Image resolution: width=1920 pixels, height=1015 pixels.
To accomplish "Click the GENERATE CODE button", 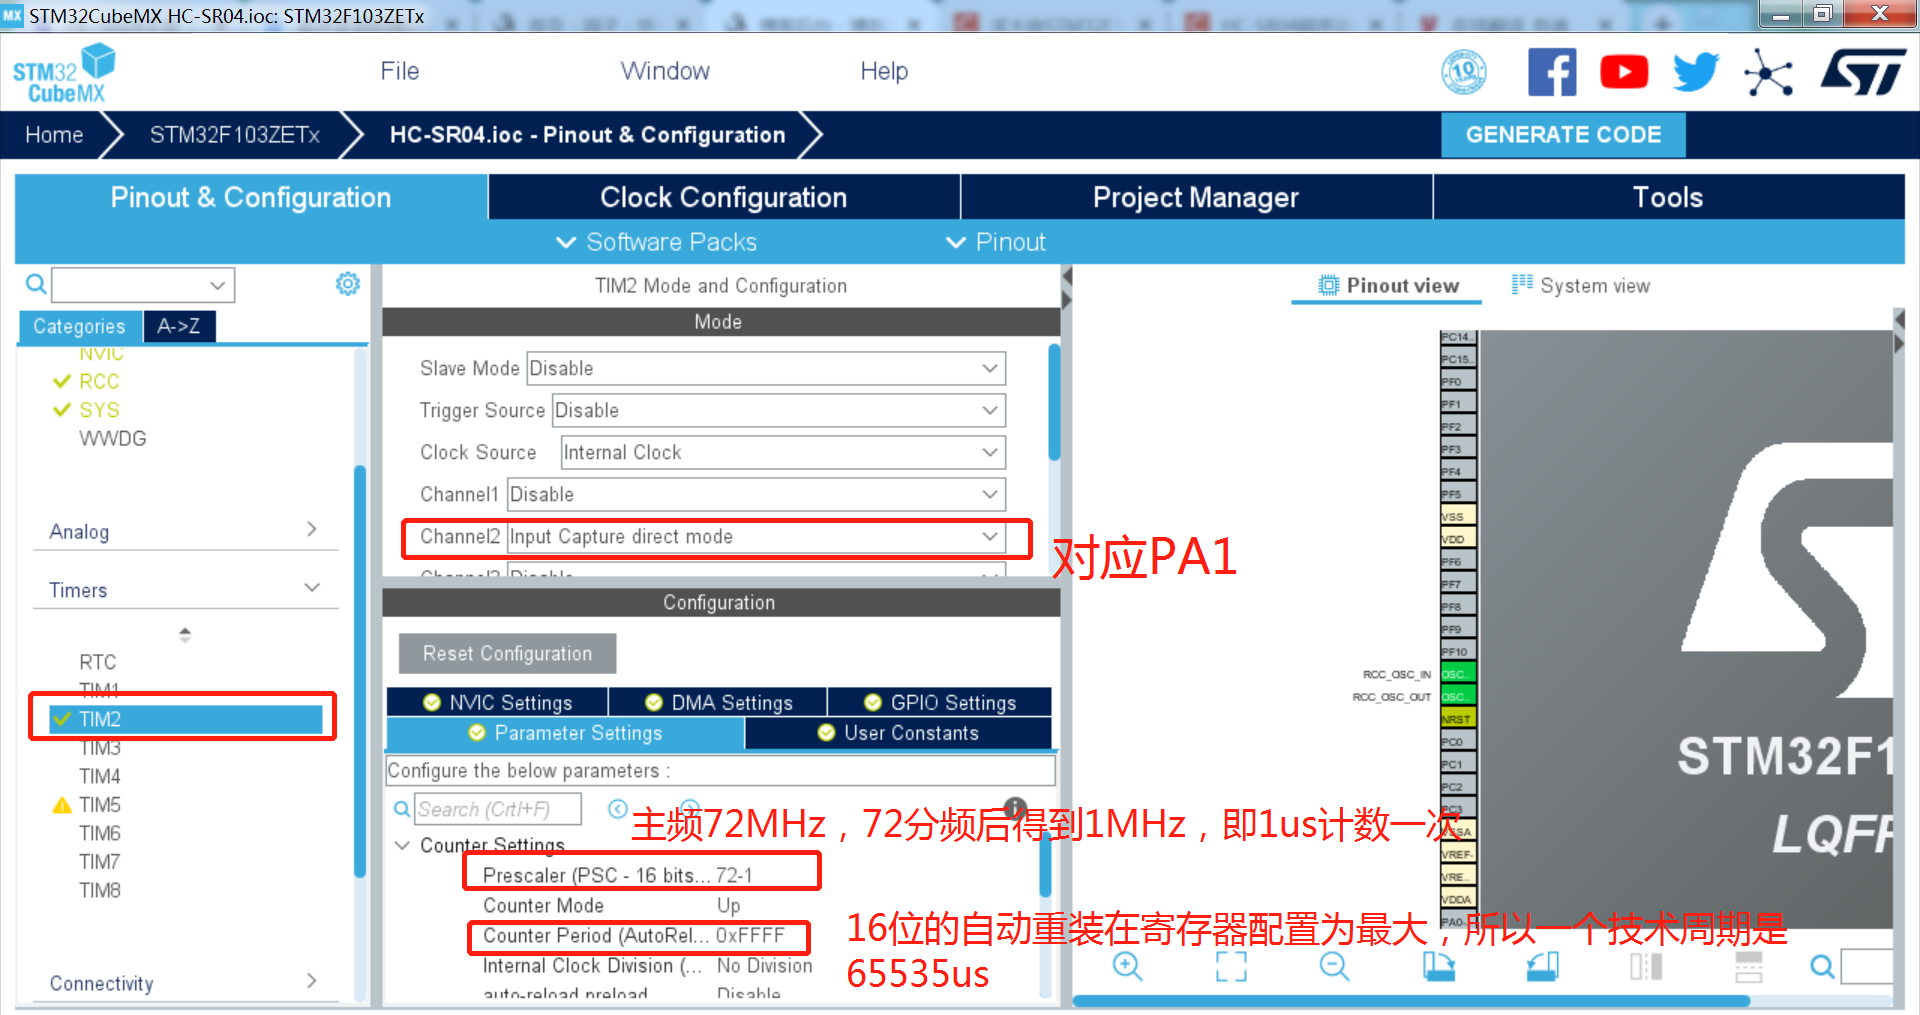I will point(1563,135).
